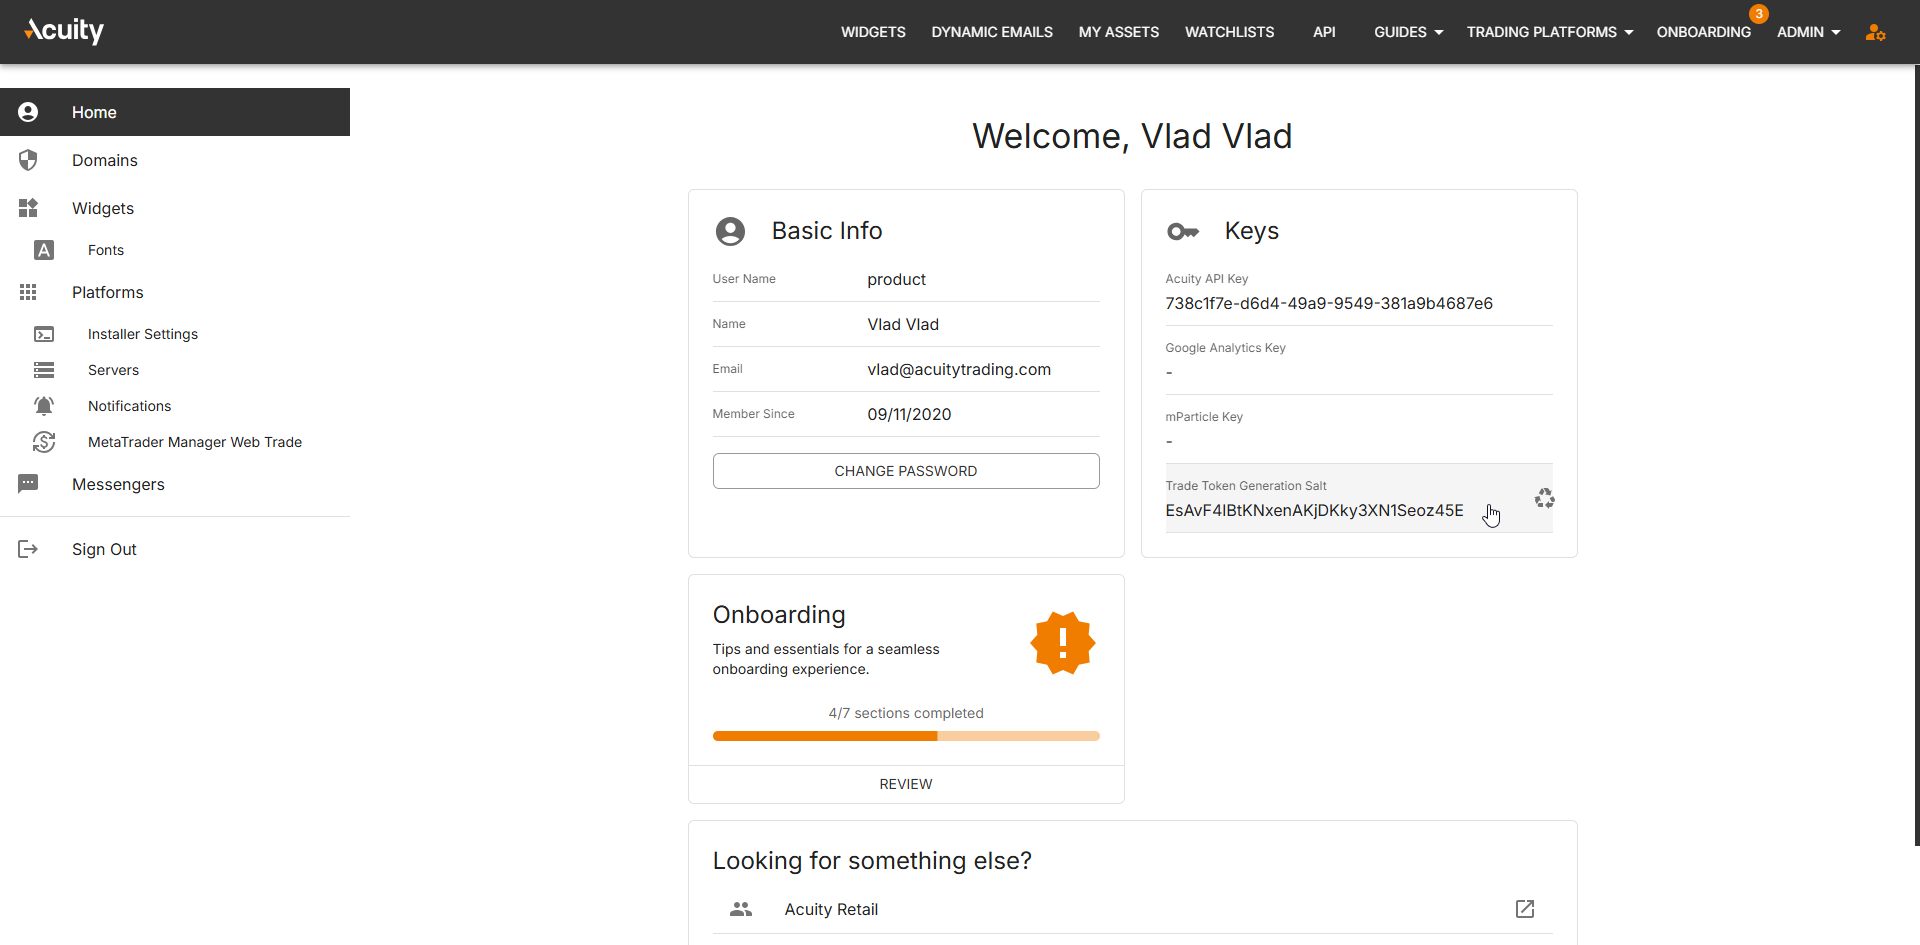Click the onboarding progress bar
Viewport: 1920px width, 945px height.
point(906,736)
